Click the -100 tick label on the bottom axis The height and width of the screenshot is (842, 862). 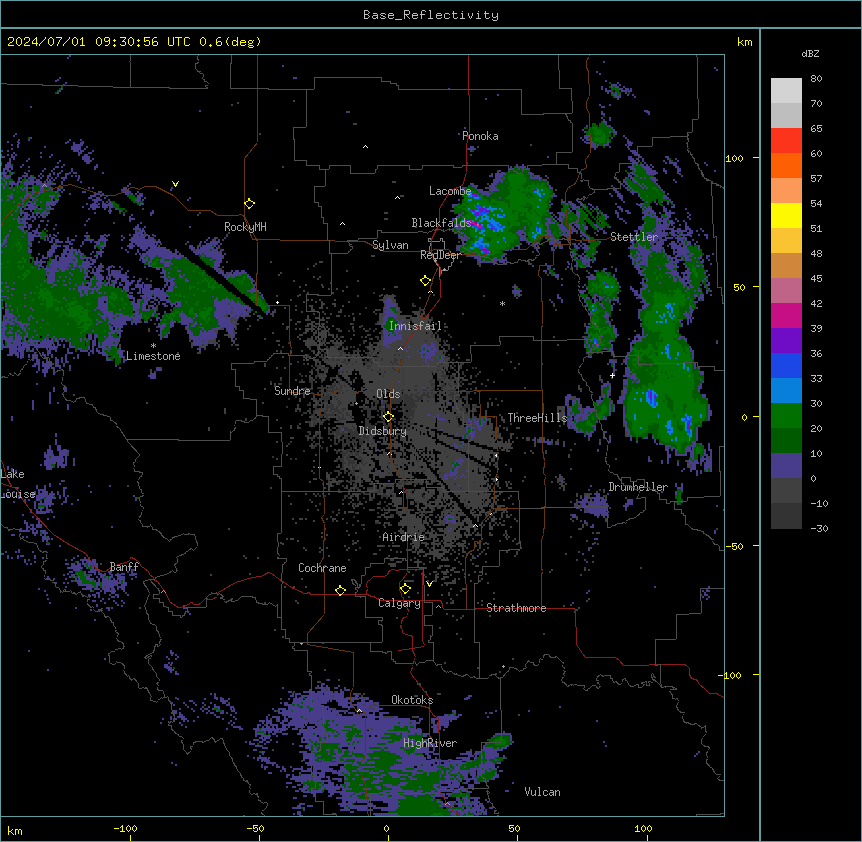(125, 828)
